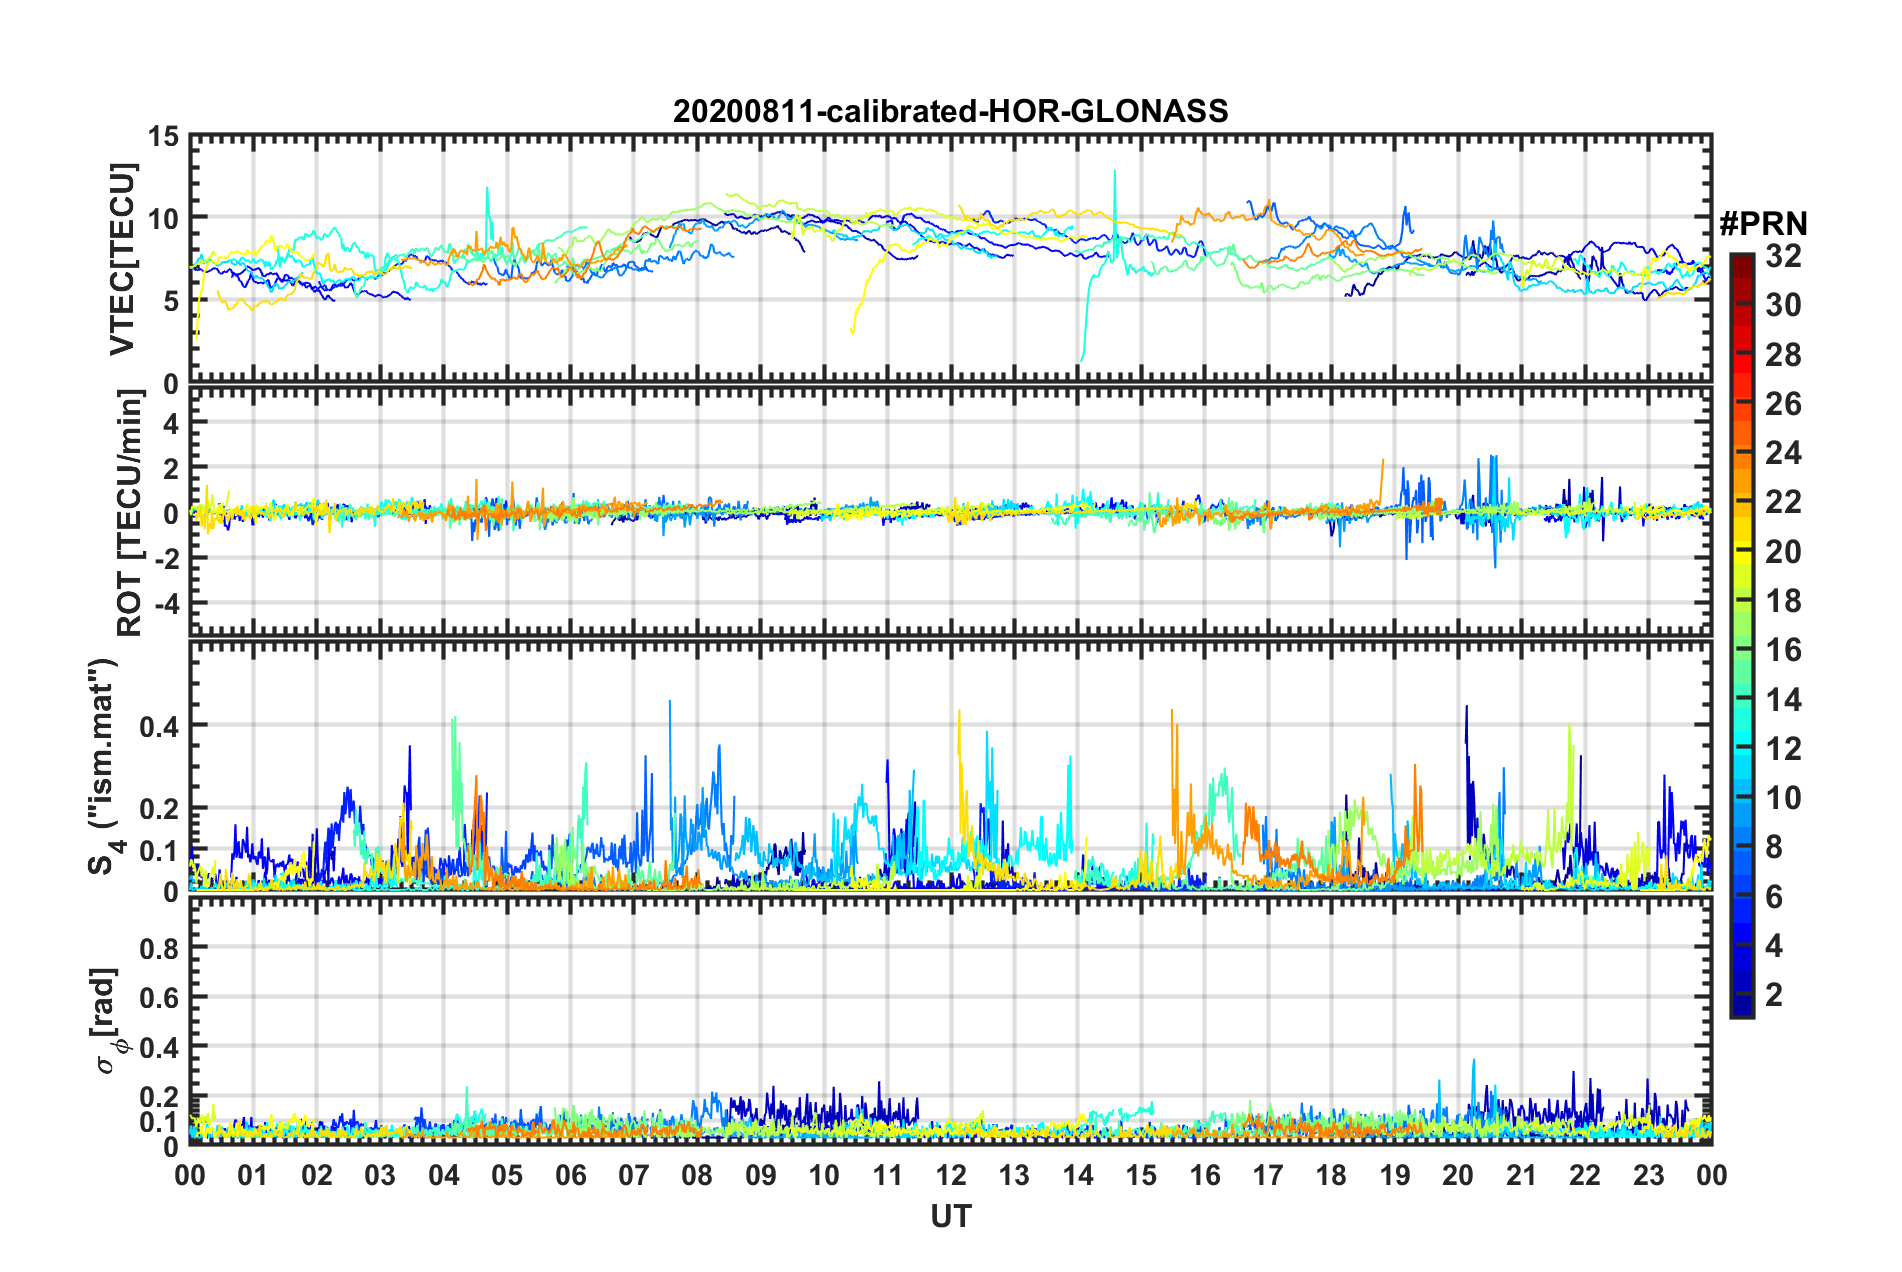Select the S4 ("ism.mat") axis label
Viewport: 1902px width, 1272px height.
(104, 766)
